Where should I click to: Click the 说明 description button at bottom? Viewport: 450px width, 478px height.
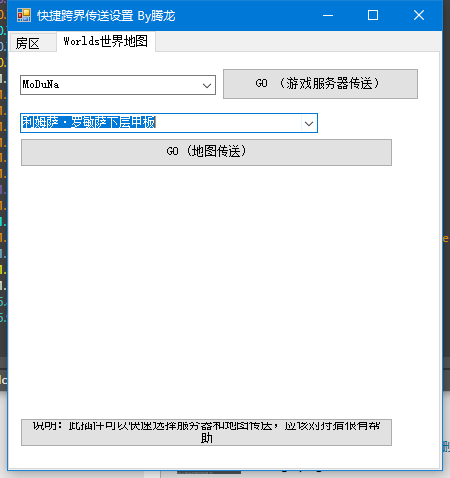tap(206, 432)
